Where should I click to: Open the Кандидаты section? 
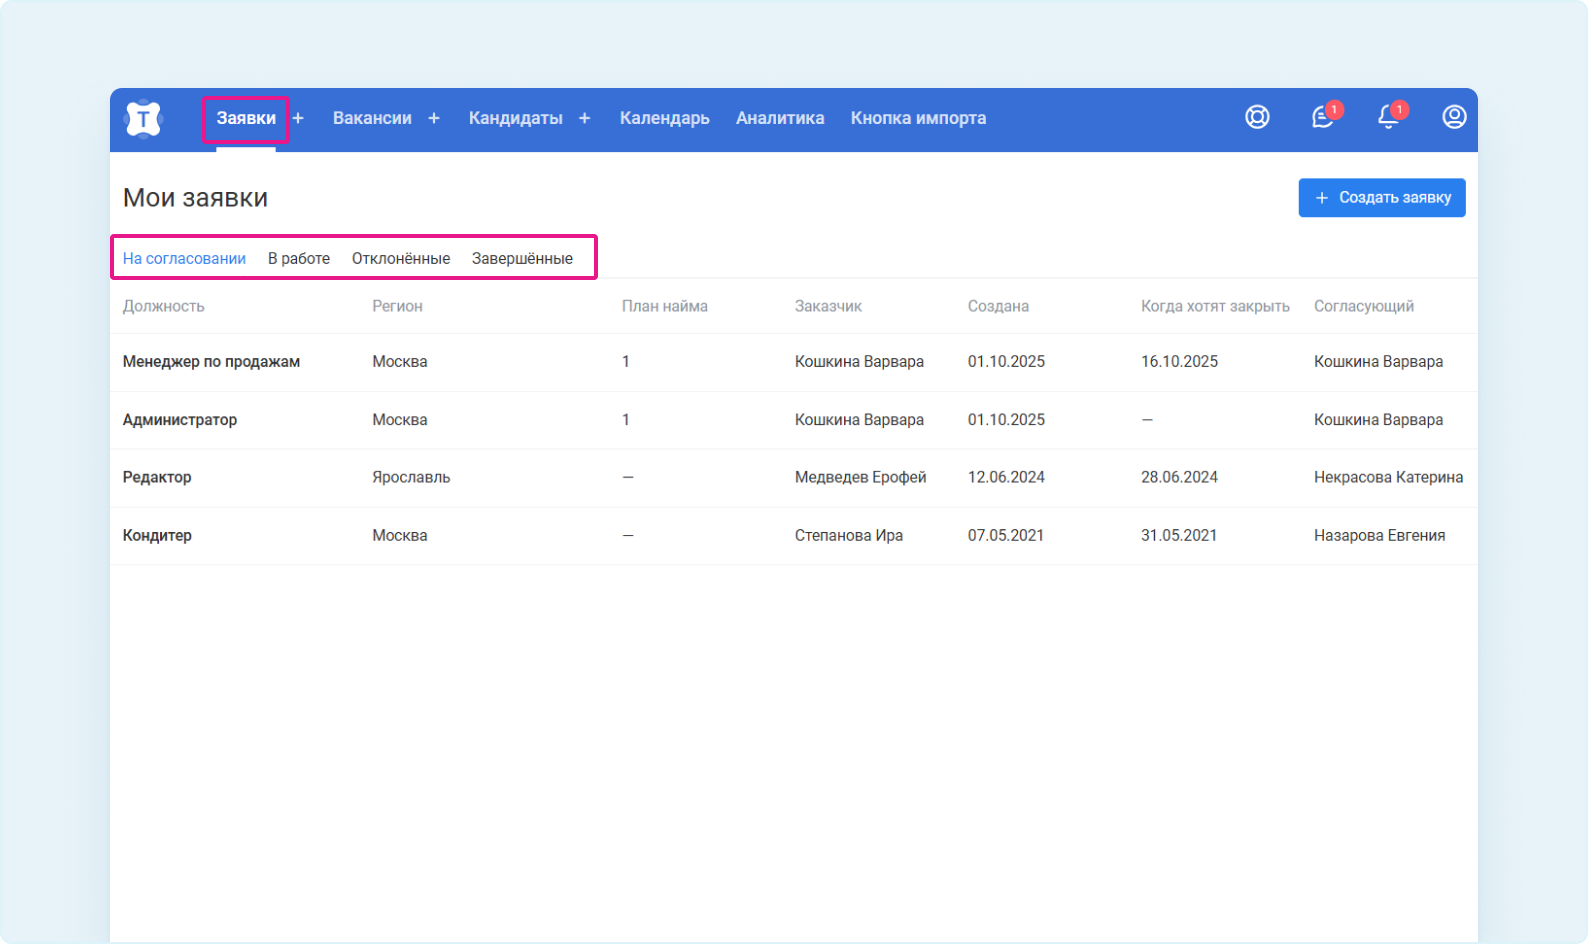(515, 118)
